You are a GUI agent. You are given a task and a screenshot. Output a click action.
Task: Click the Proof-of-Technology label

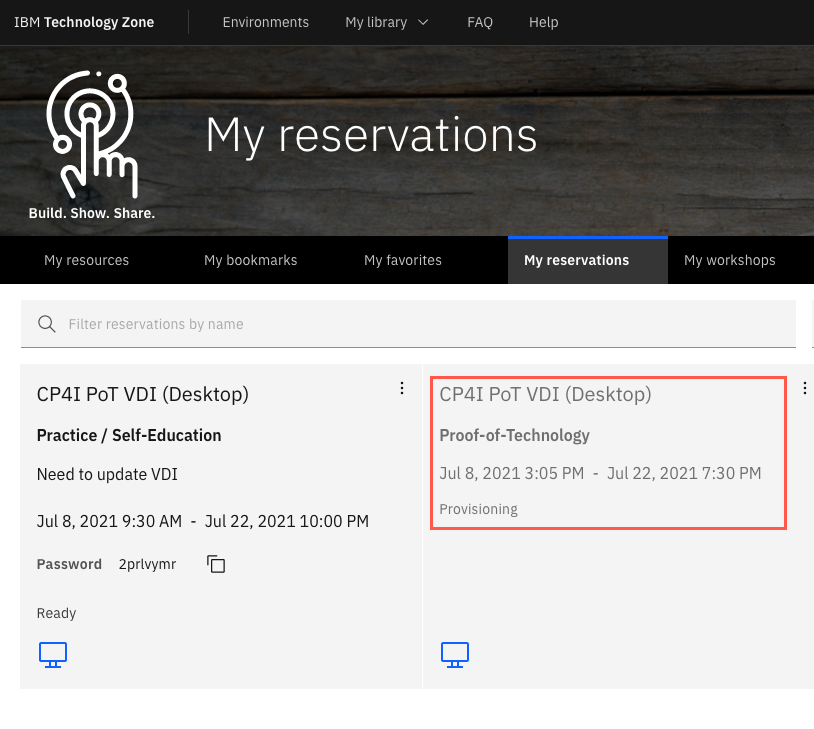coord(514,435)
